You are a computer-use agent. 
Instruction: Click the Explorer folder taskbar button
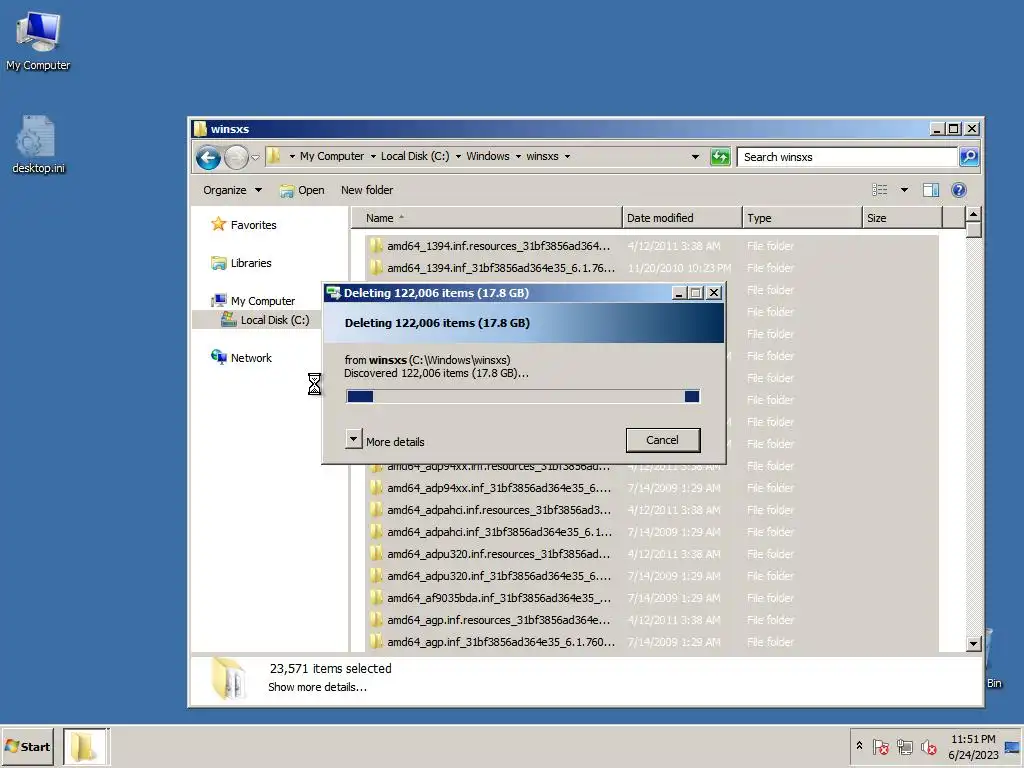pyautogui.click(x=86, y=746)
